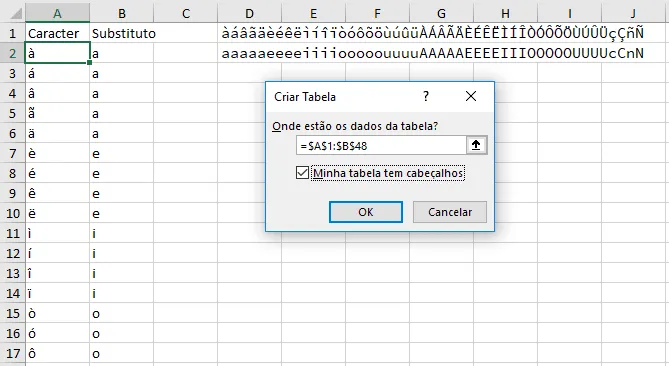Collapse the range selector with the upward-arrow icon
This screenshot has width=669, height=366.
(476, 145)
